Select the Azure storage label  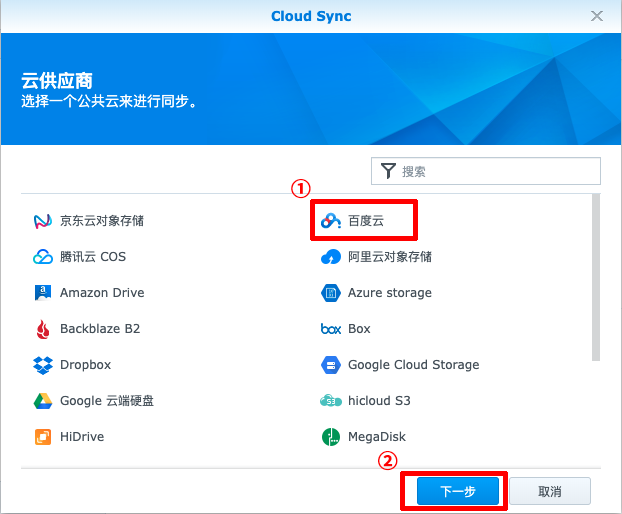click(390, 293)
